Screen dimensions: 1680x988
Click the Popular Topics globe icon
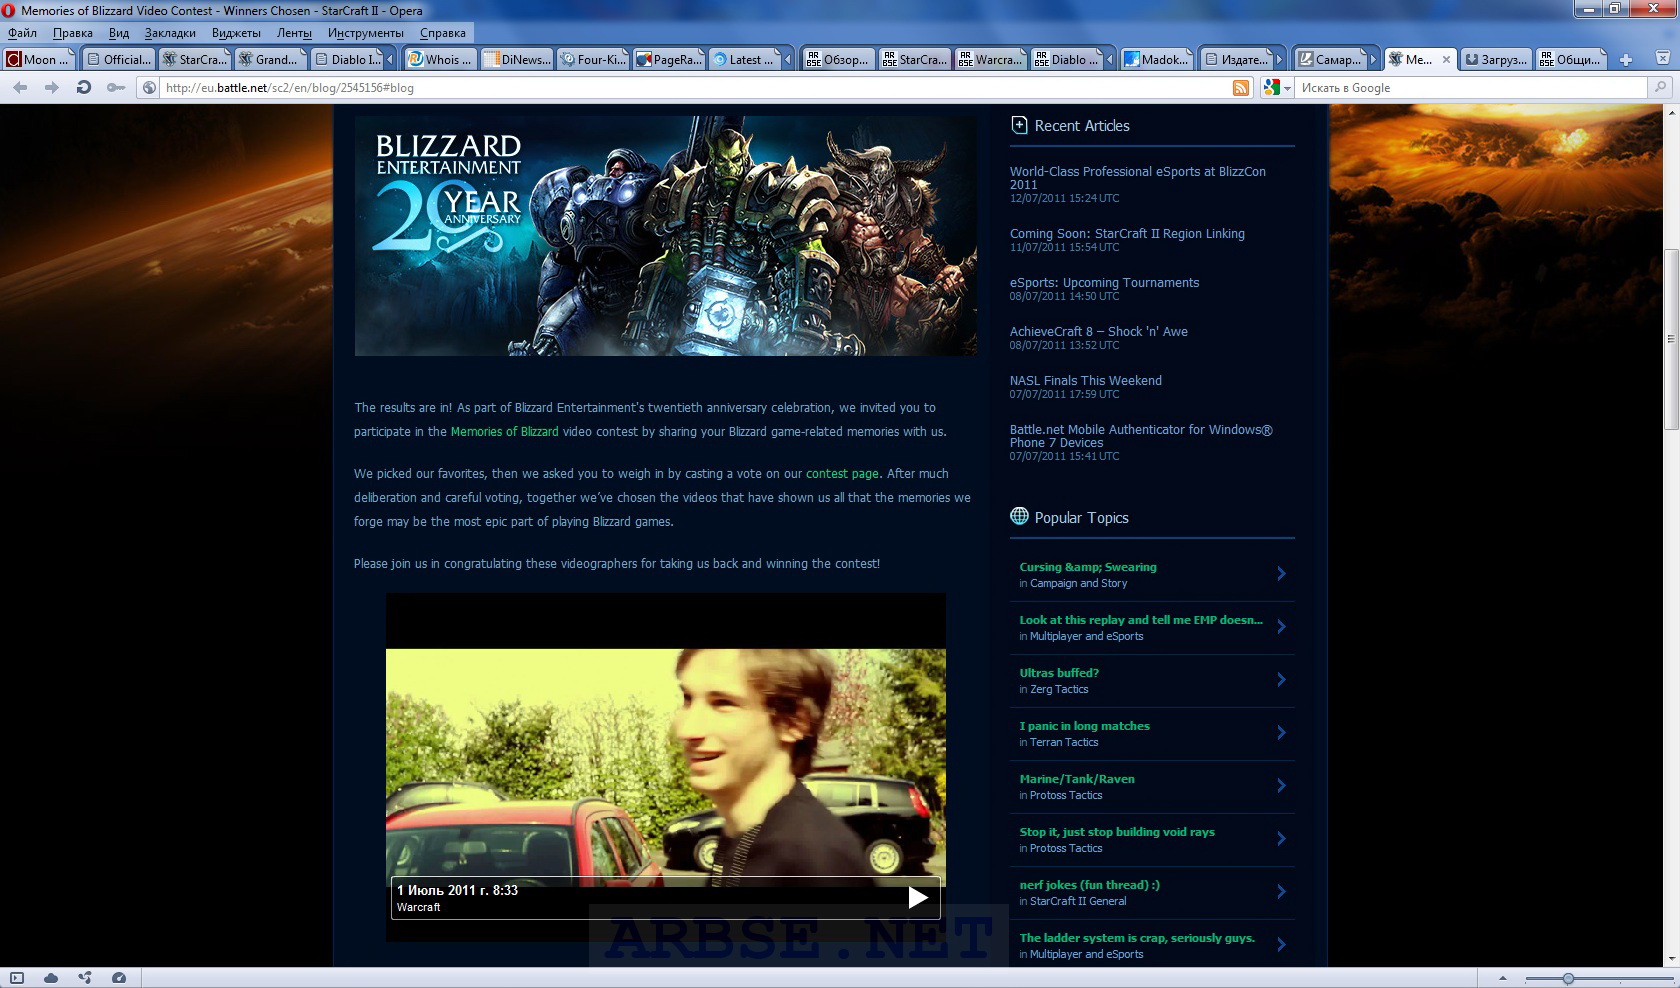point(1019,516)
